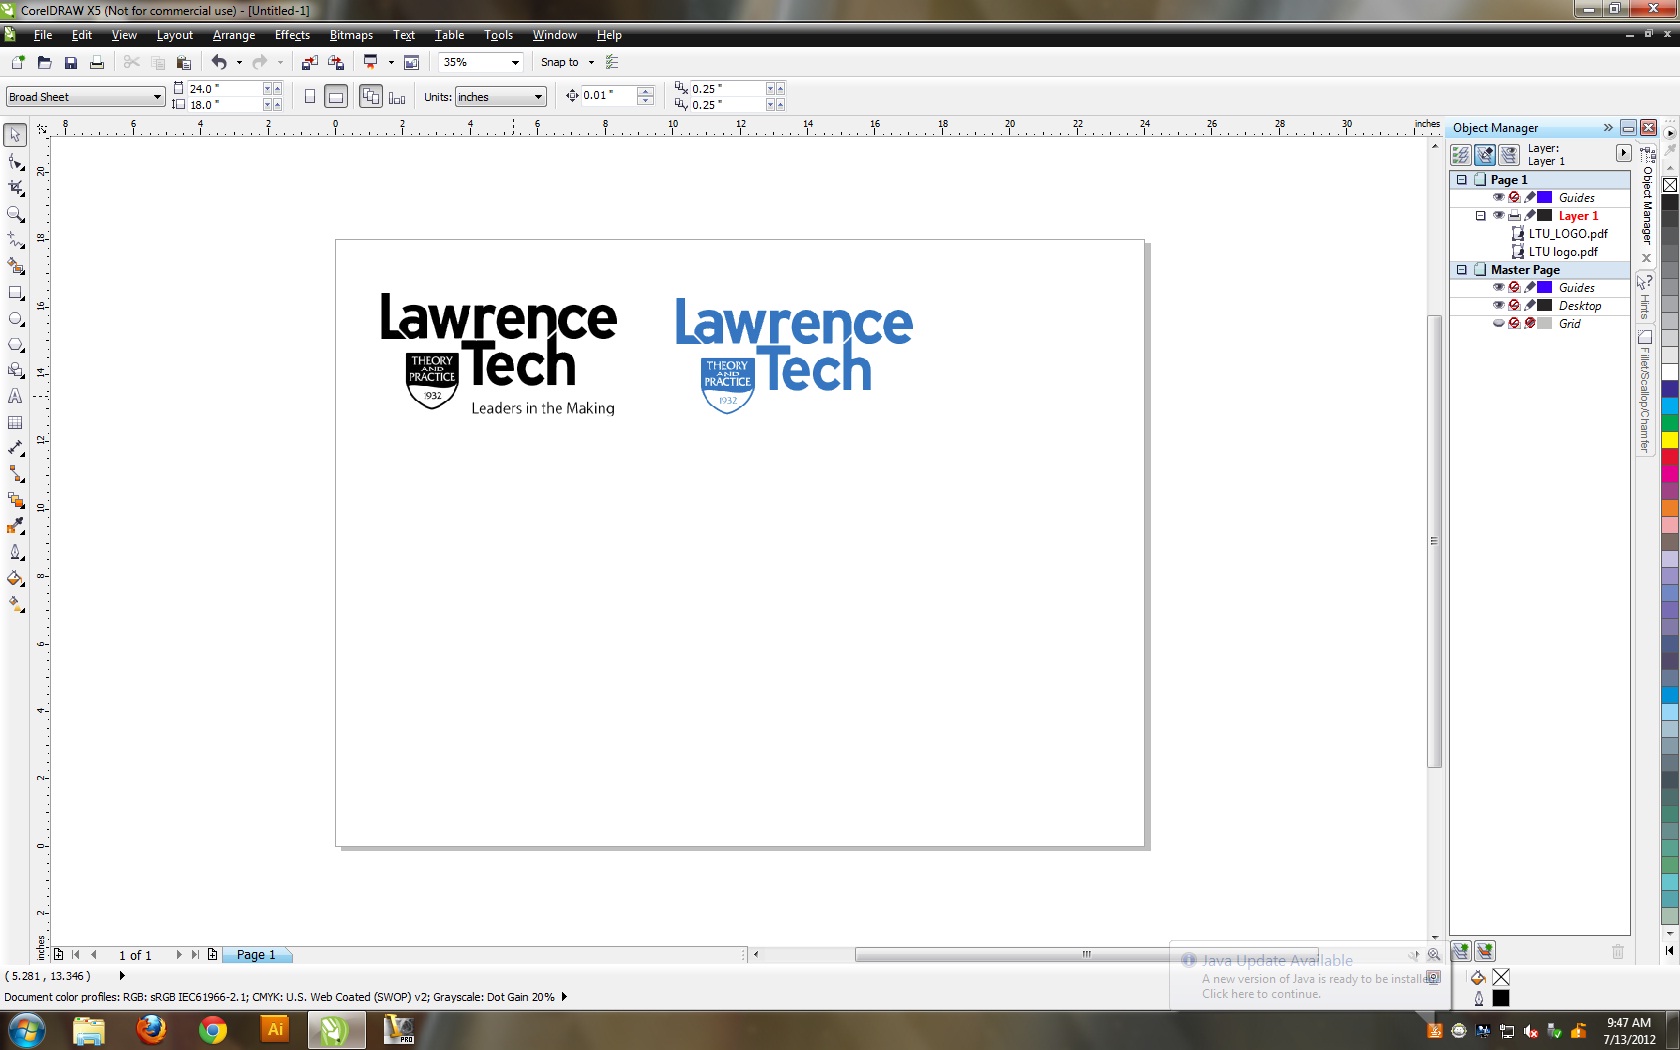Screen dimensions: 1680x1050
Task: Set Landscape page orientation
Action: pyautogui.click(x=336, y=97)
